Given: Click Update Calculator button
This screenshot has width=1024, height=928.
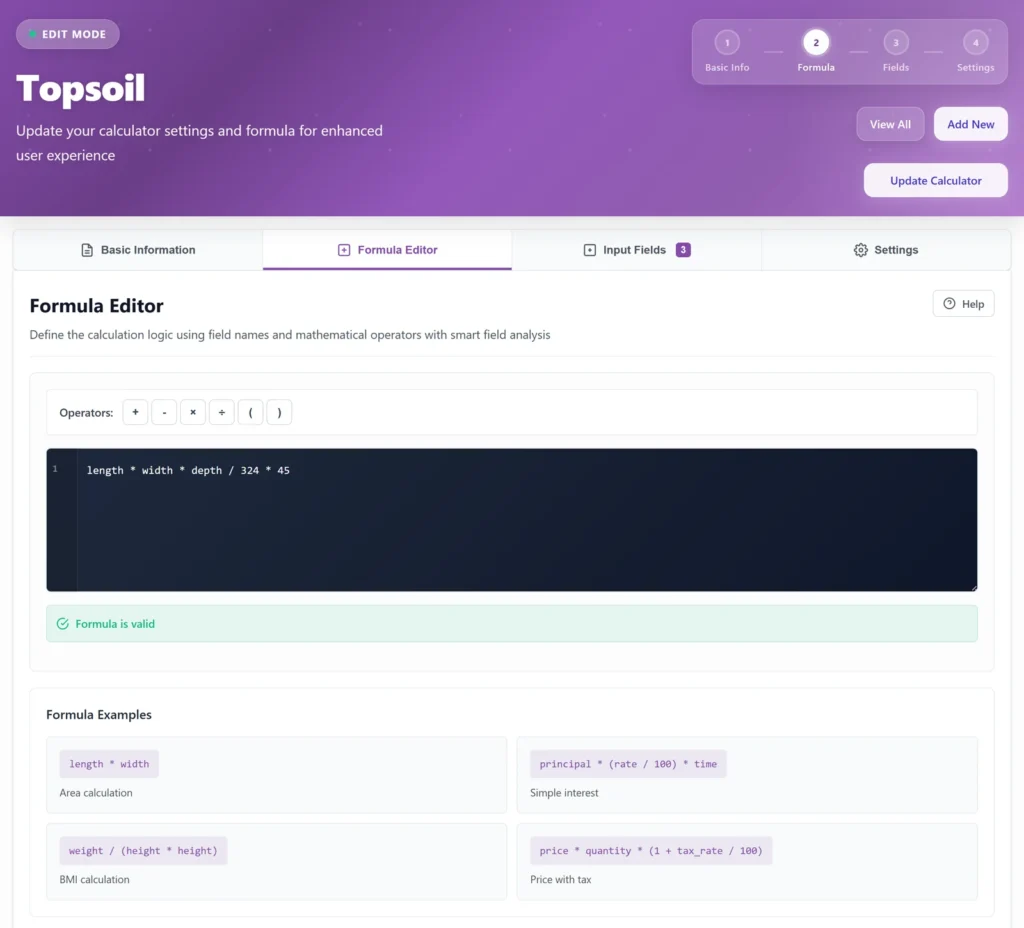Looking at the screenshot, I should click(x=935, y=180).
